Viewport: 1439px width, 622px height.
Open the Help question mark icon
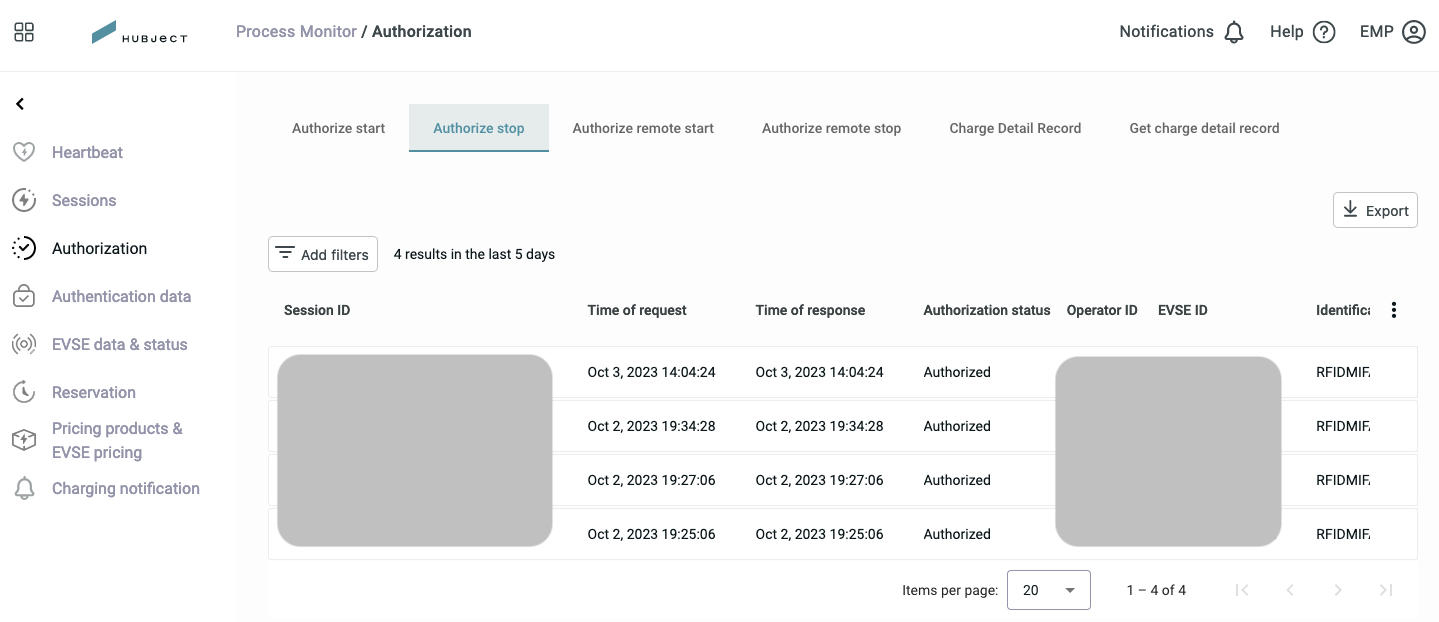1324,32
